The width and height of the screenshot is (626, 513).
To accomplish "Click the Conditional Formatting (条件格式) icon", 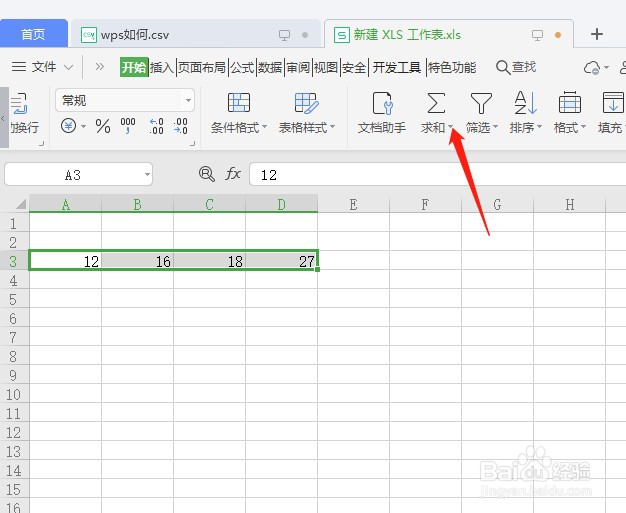I will tap(239, 103).
